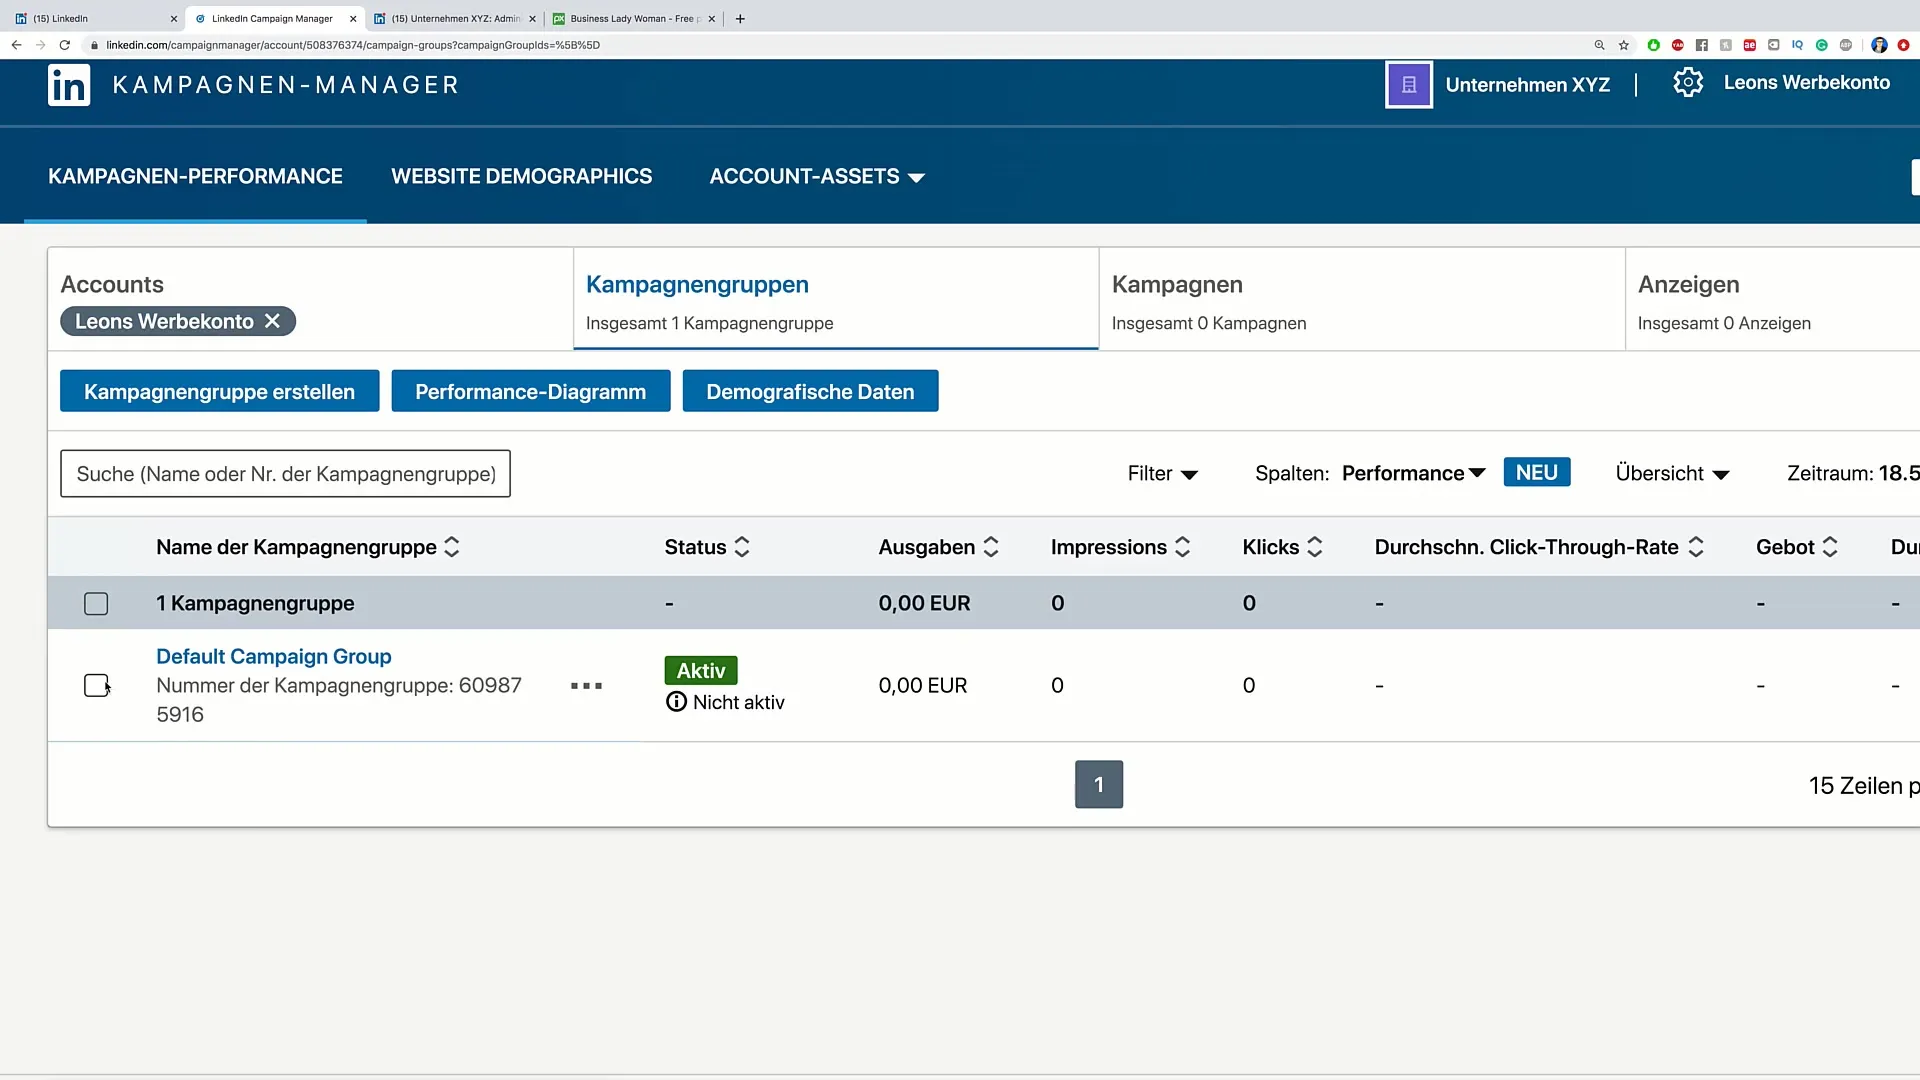Viewport: 1920px width, 1080px height.
Task: Switch to Unternehmen XYZ Admin browser tab
Action: coord(455,18)
